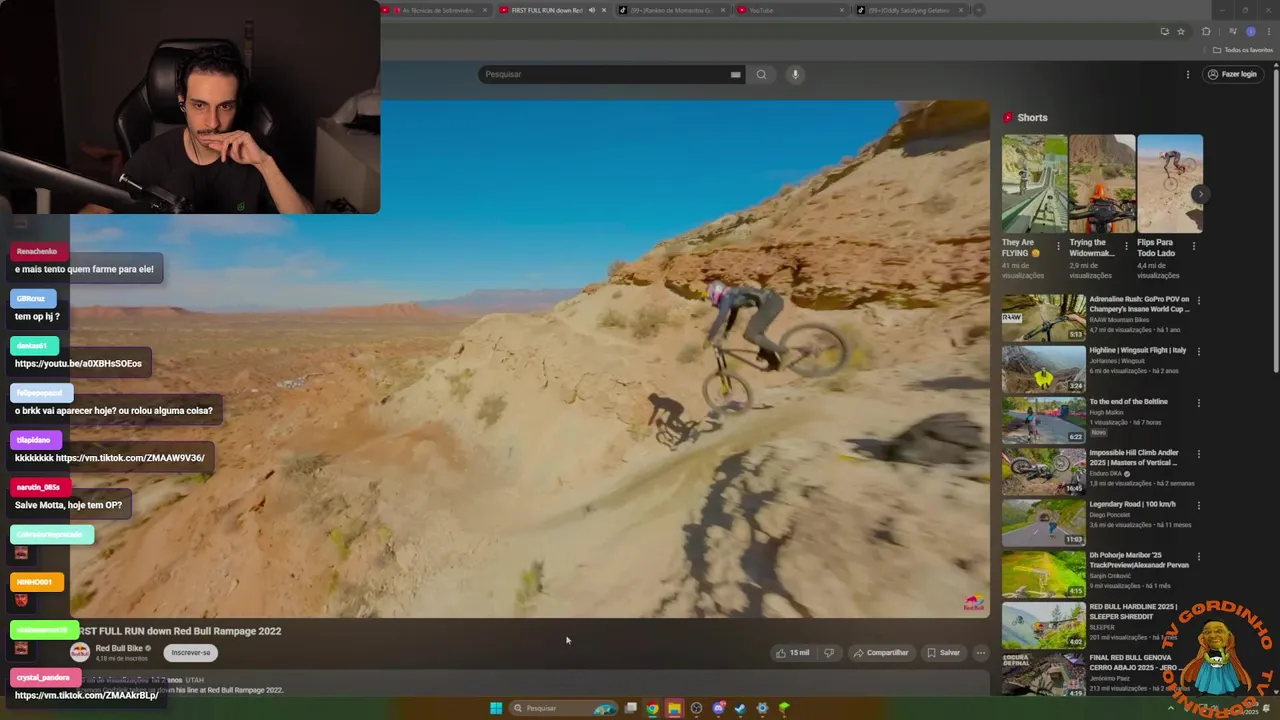Open Impossible Hill Climb Andler 2025 thumbnail
This screenshot has width=1280, height=720.
coord(1044,471)
